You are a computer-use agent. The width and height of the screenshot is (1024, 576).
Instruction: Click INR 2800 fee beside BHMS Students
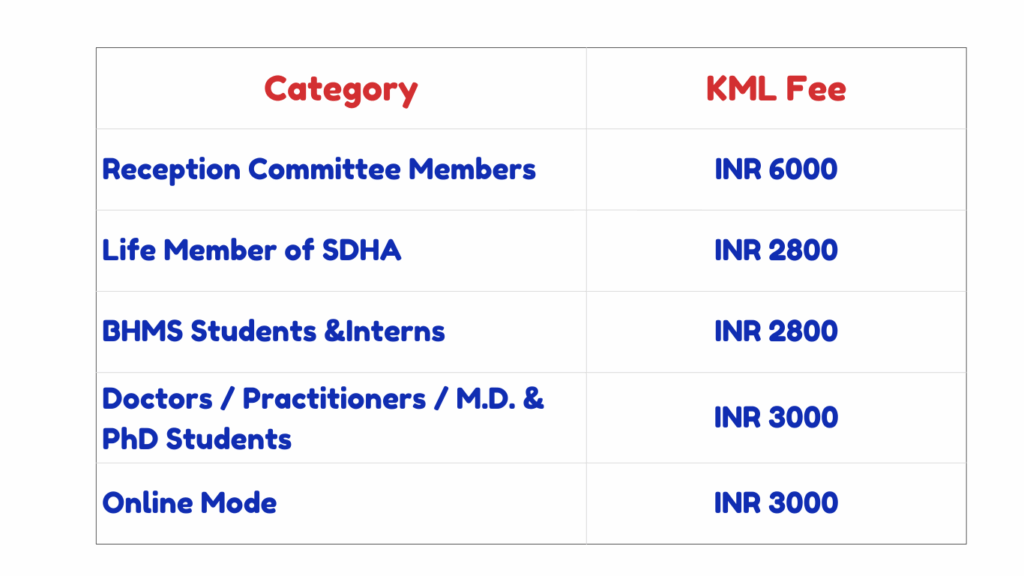click(x=776, y=331)
